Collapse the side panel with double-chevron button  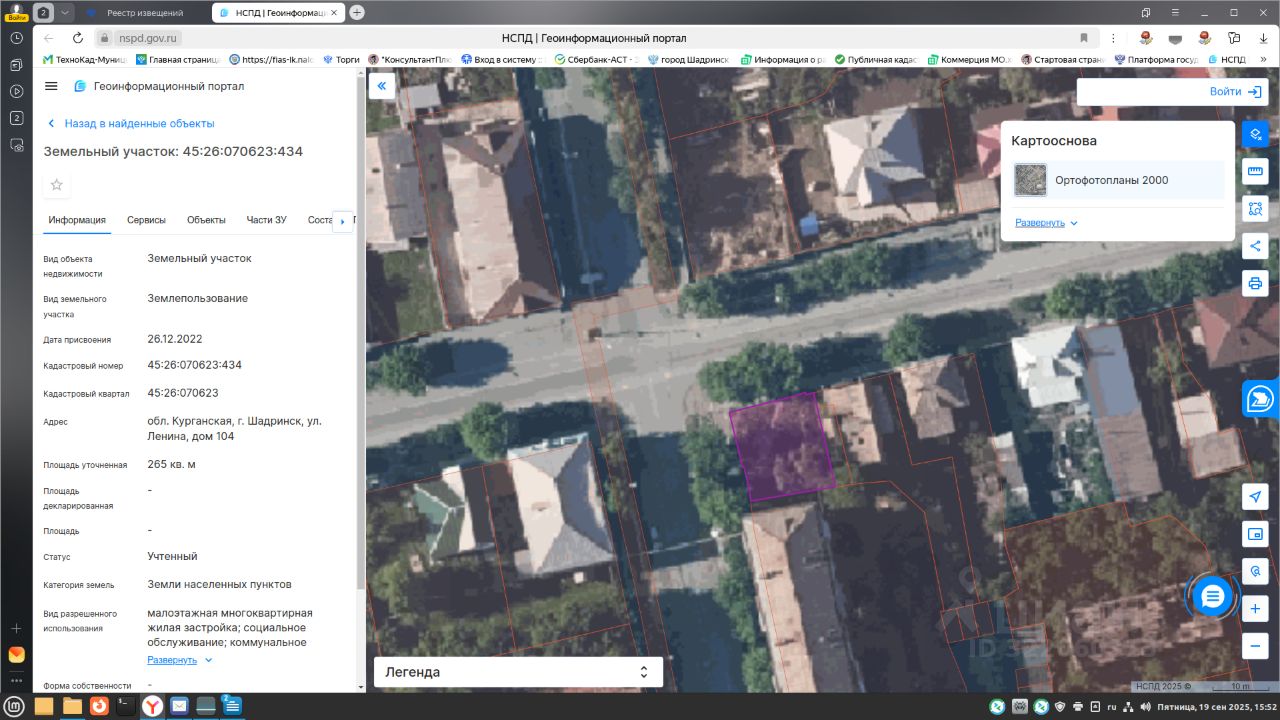381,86
